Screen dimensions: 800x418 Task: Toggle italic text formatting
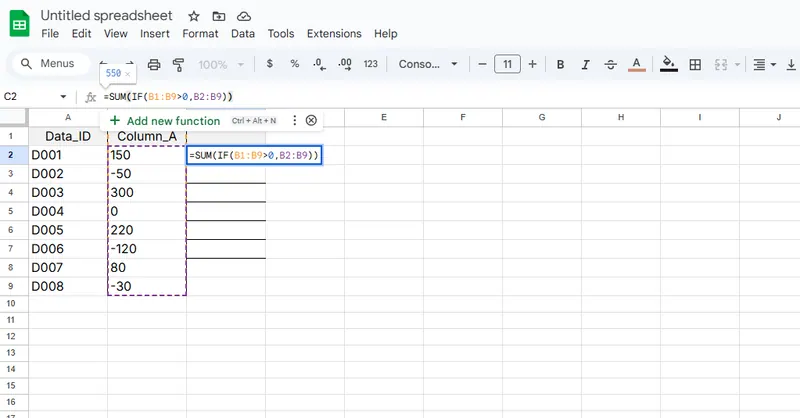pos(586,64)
